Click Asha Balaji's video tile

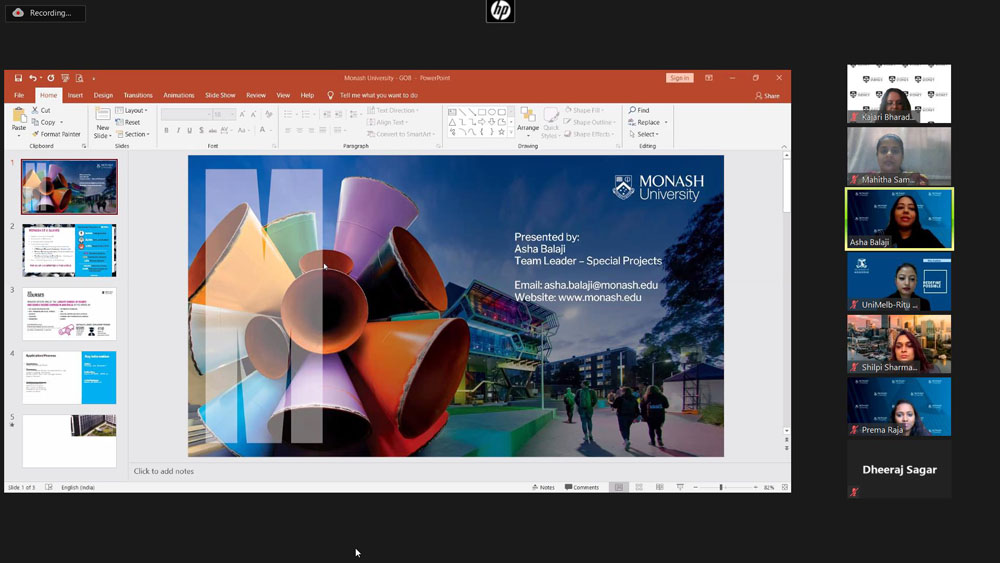tap(899, 219)
